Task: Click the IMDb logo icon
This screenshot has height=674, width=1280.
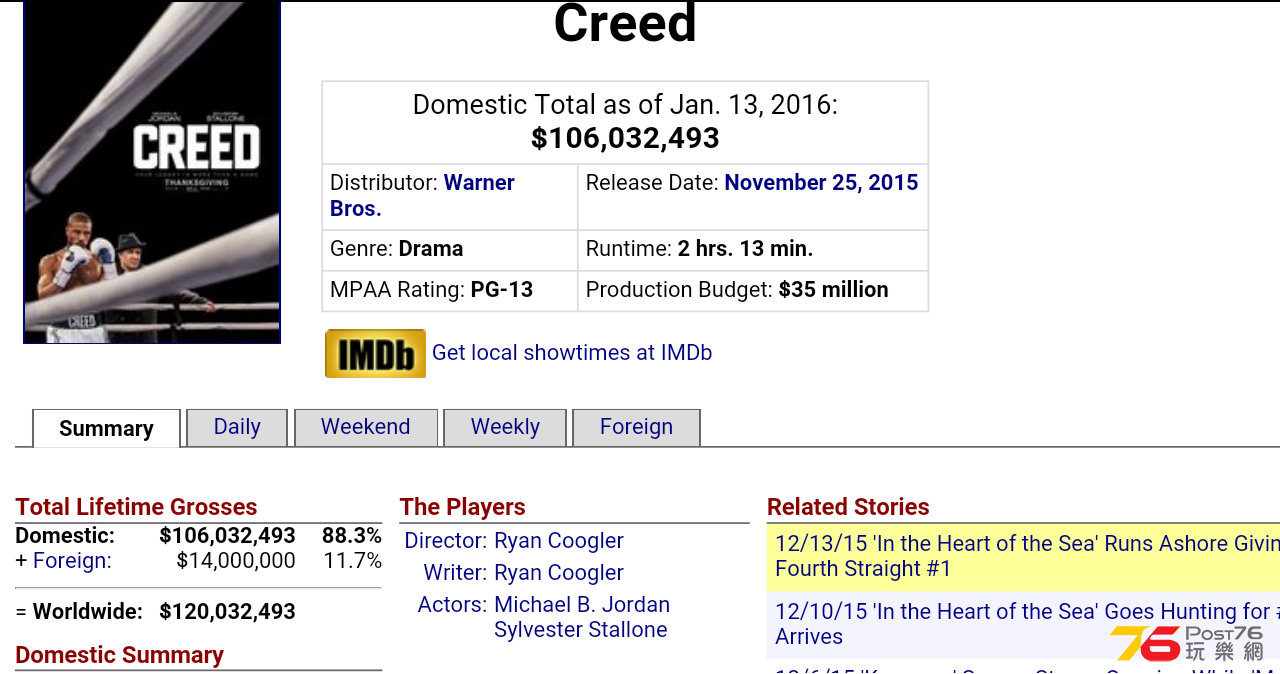Action: [375, 353]
